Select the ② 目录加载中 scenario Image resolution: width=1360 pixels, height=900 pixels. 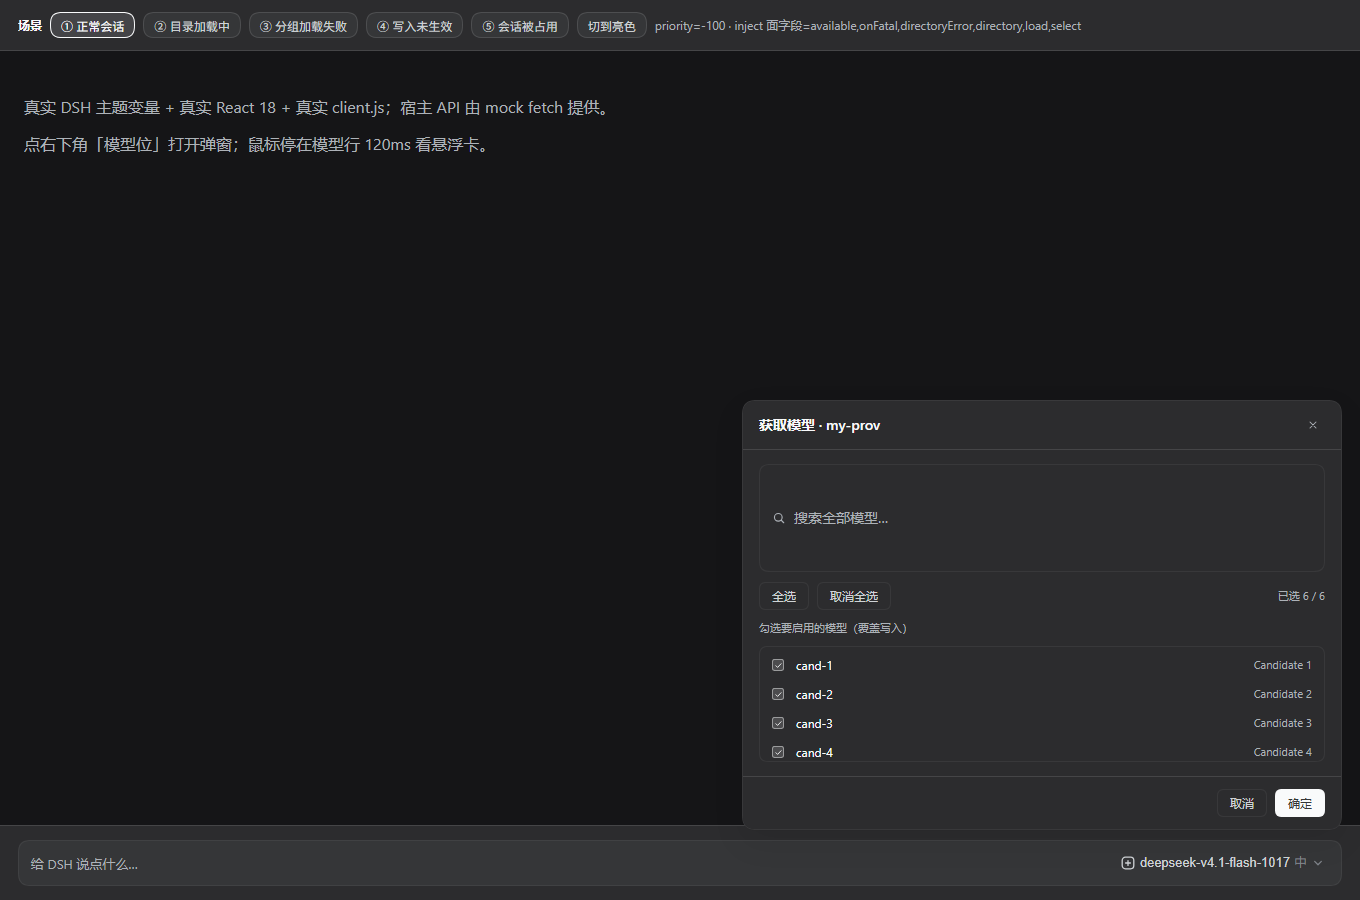[192, 26]
